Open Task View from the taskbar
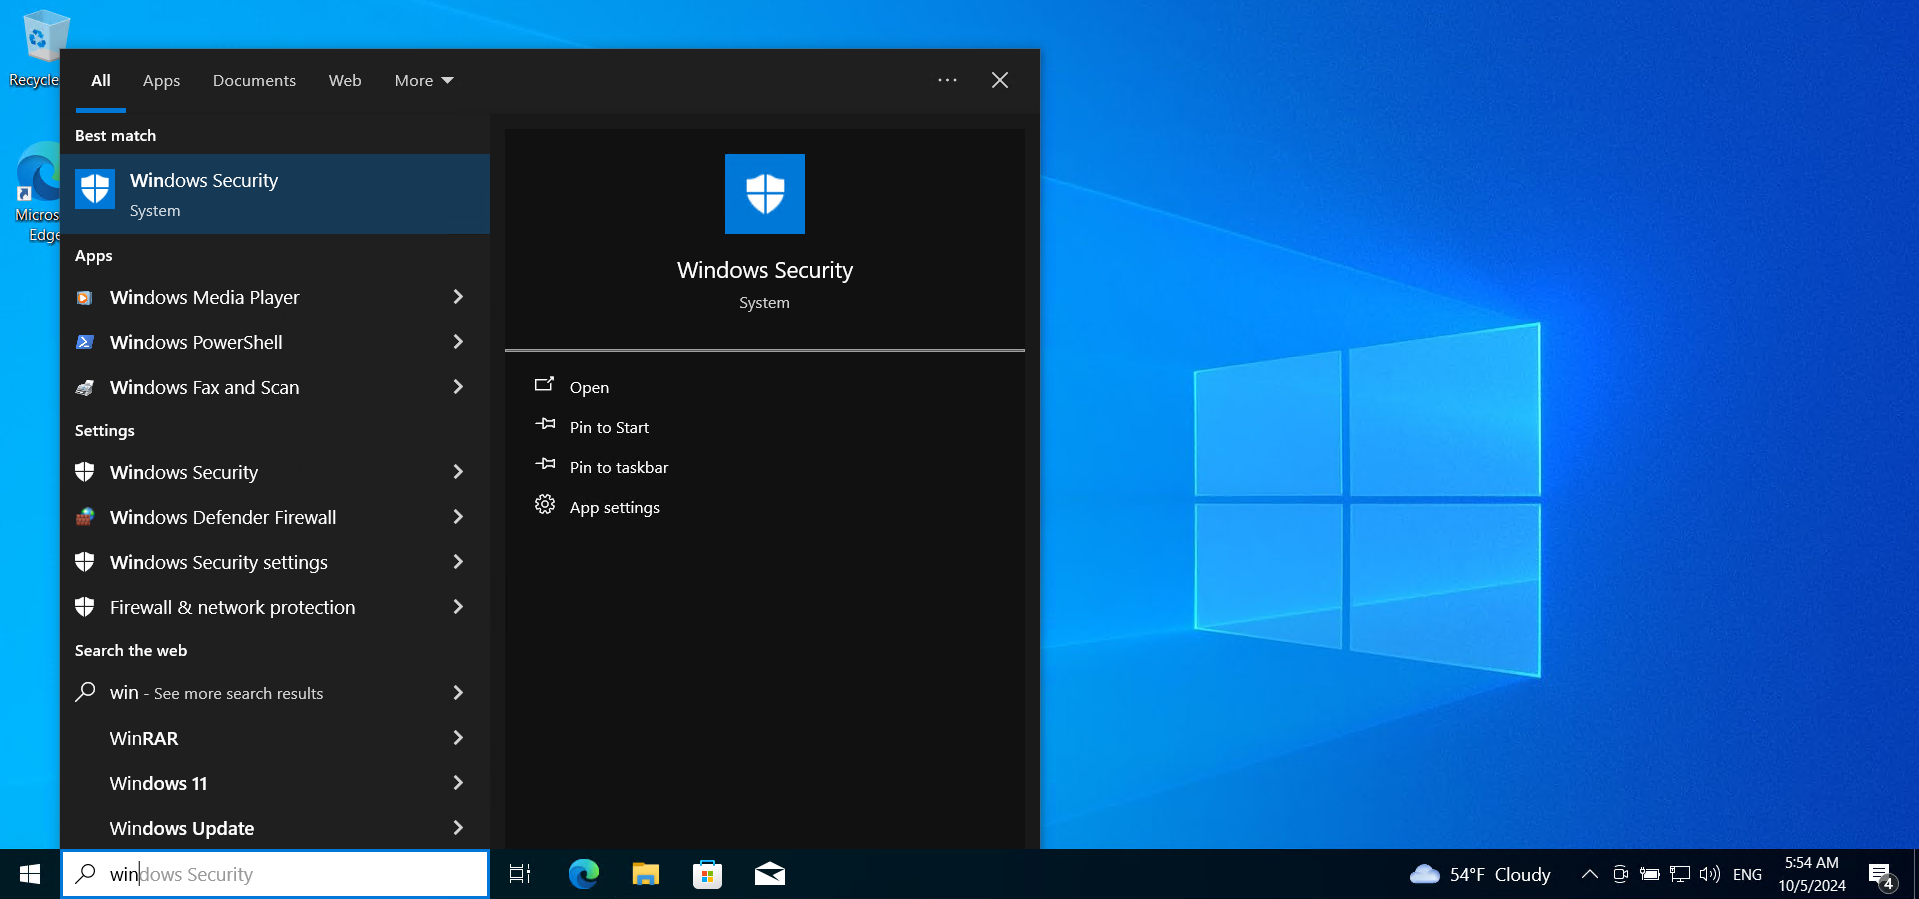Image resolution: width=1919 pixels, height=899 pixels. click(520, 874)
